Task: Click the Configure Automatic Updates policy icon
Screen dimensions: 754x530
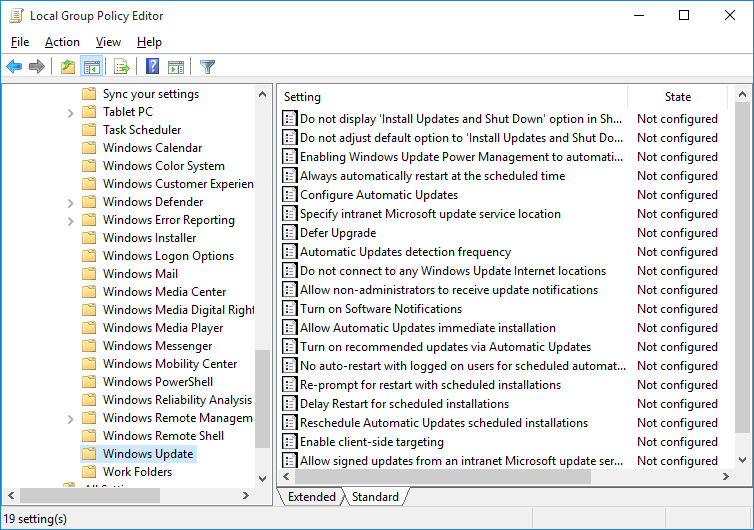Action: (x=289, y=195)
